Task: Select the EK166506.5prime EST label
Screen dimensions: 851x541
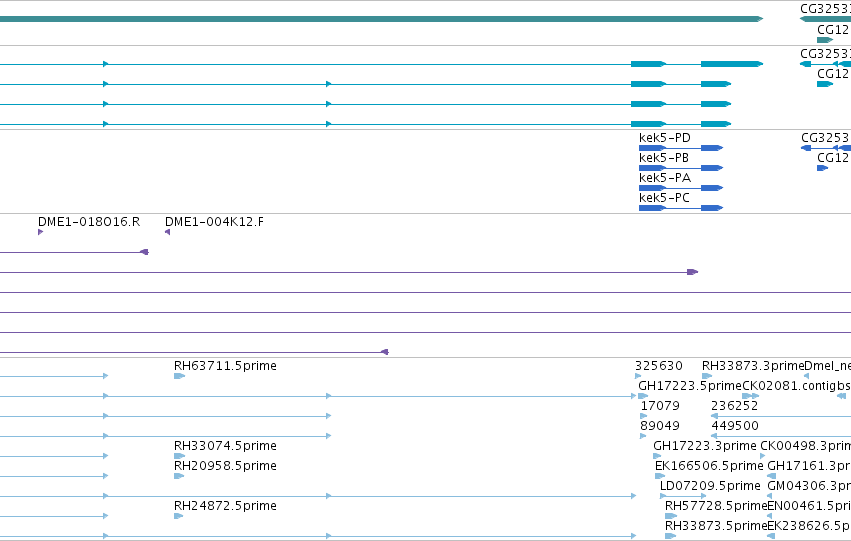Action: 709,466
